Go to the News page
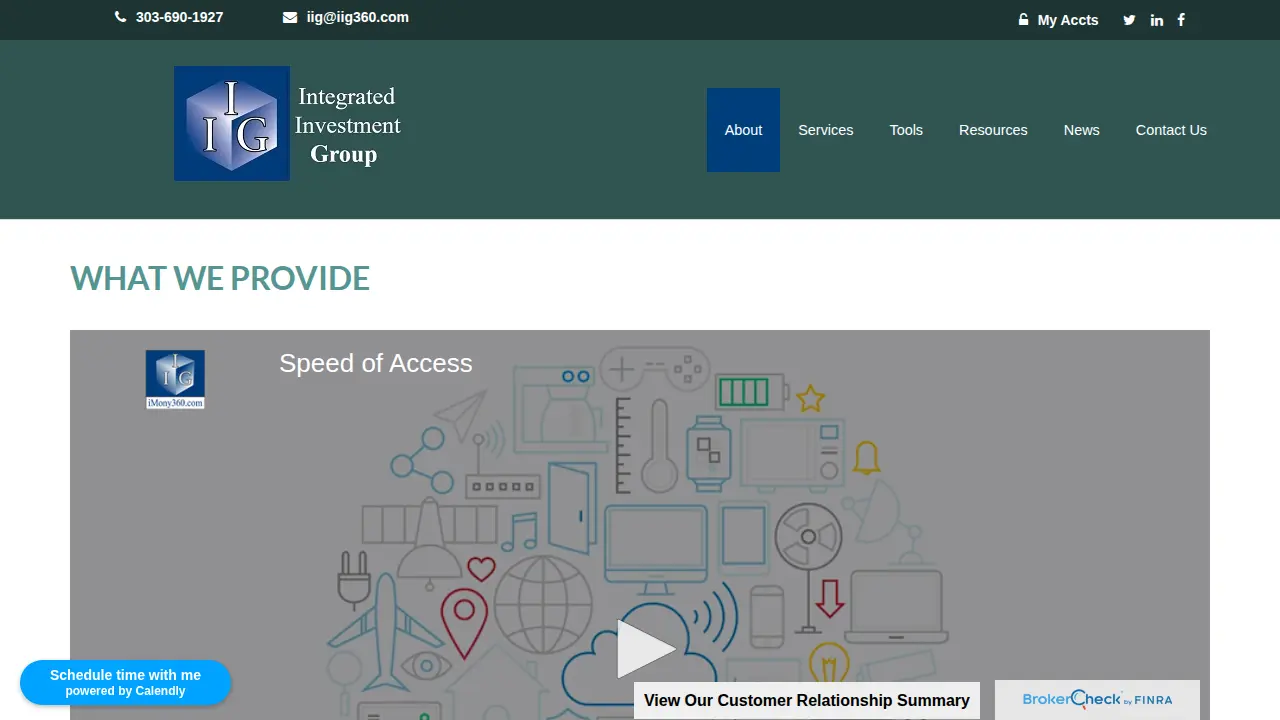1280x720 pixels. point(1082,130)
